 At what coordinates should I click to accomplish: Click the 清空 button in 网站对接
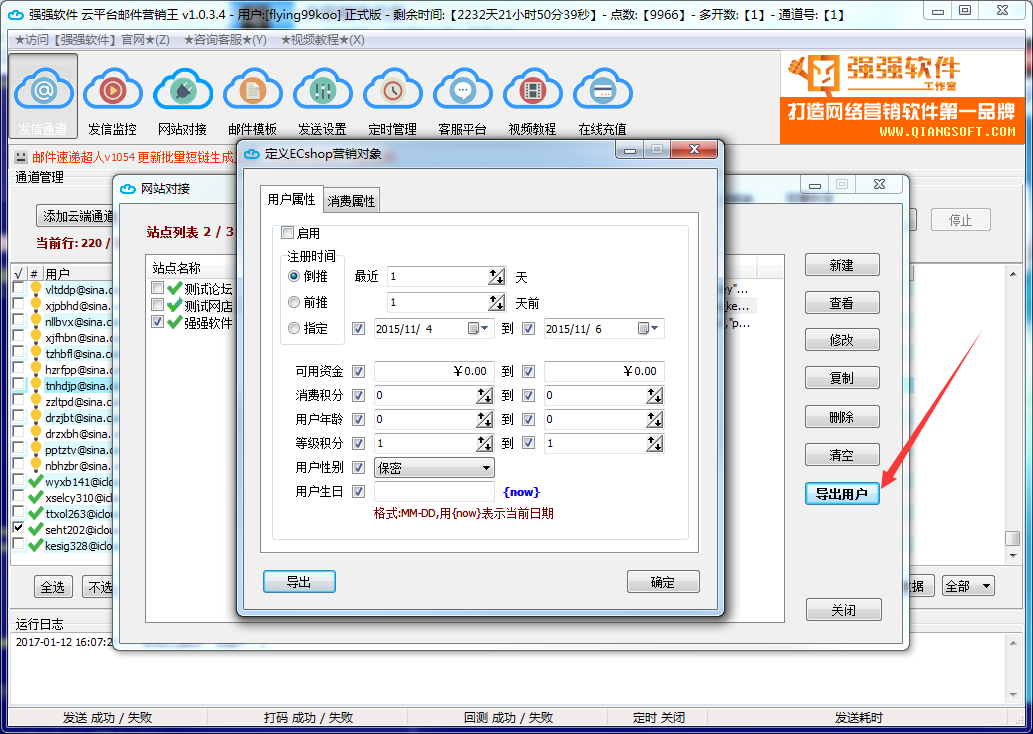click(842, 455)
